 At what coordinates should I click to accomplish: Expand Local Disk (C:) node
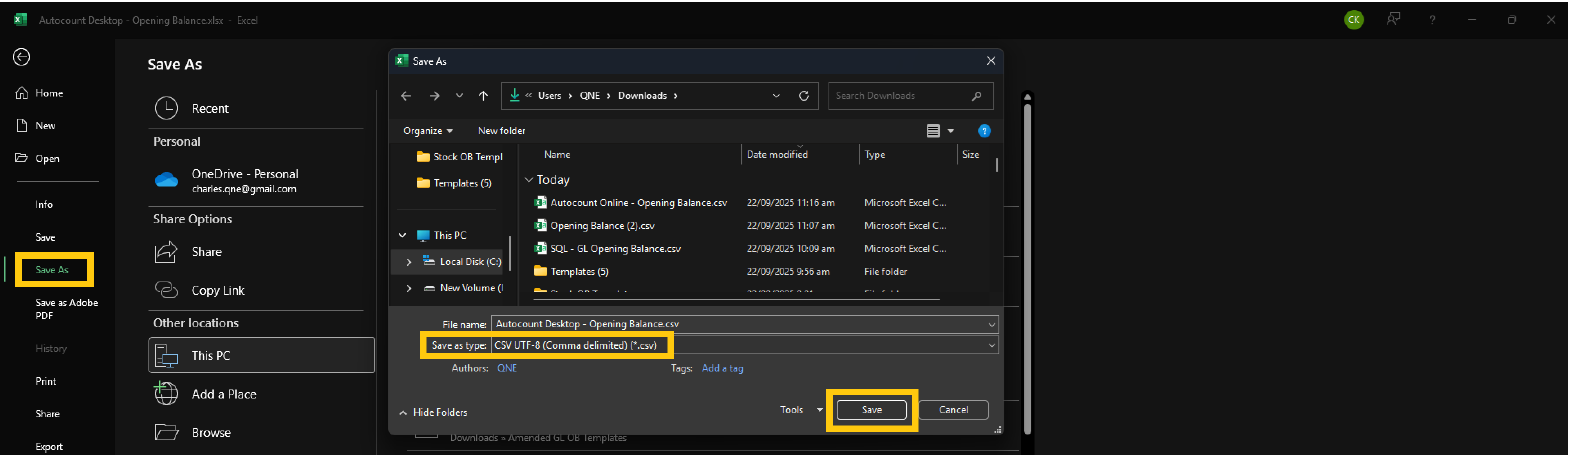point(409,262)
